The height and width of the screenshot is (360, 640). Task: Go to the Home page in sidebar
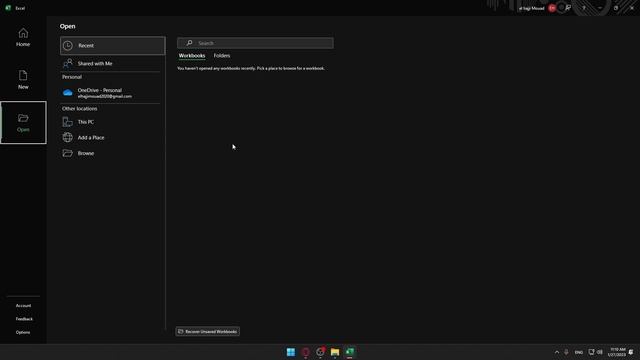[x=23, y=37]
